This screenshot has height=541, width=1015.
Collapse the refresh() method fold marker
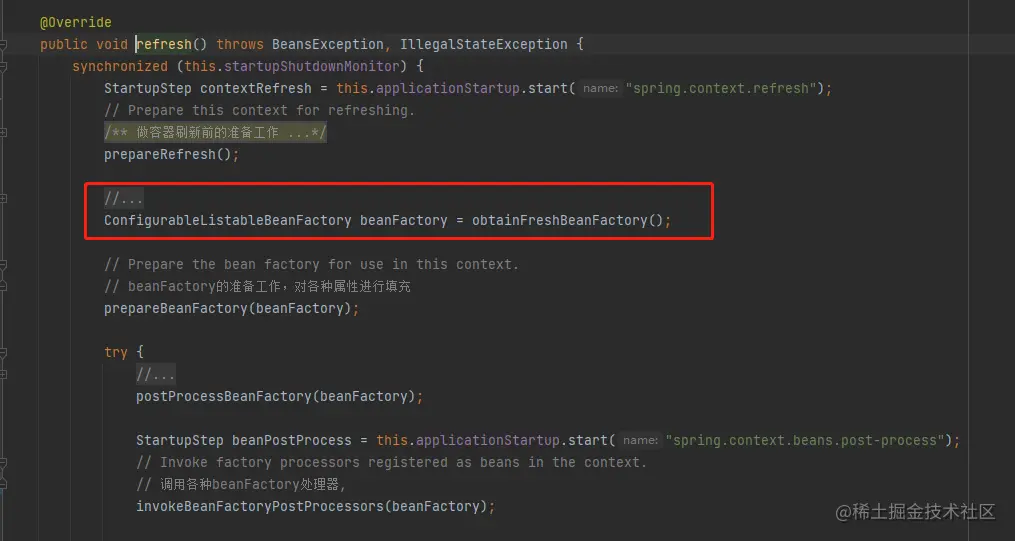click(3, 45)
